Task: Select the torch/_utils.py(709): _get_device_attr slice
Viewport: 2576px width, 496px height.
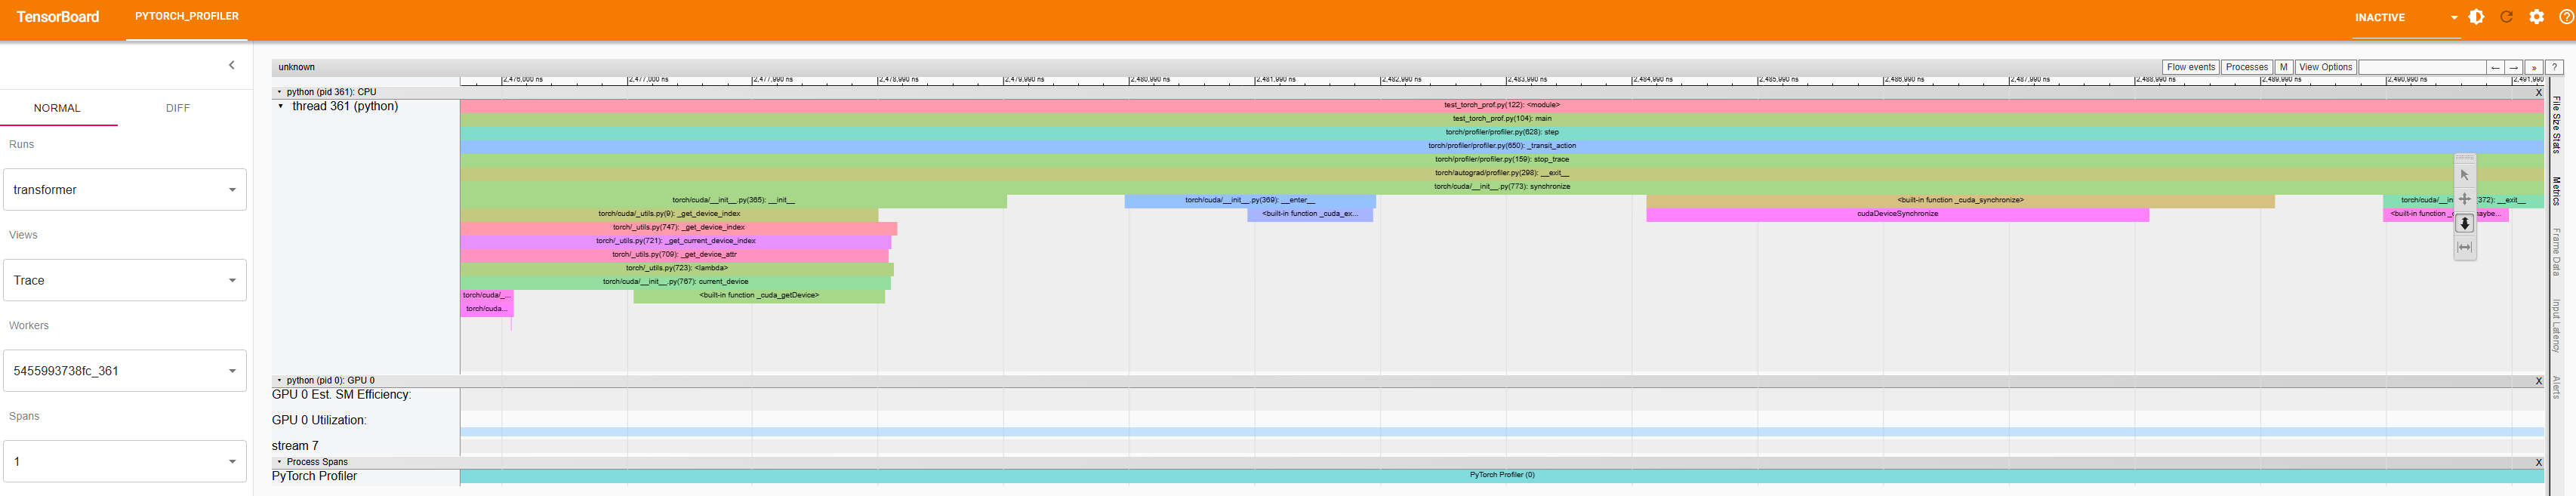Action: click(674, 255)
